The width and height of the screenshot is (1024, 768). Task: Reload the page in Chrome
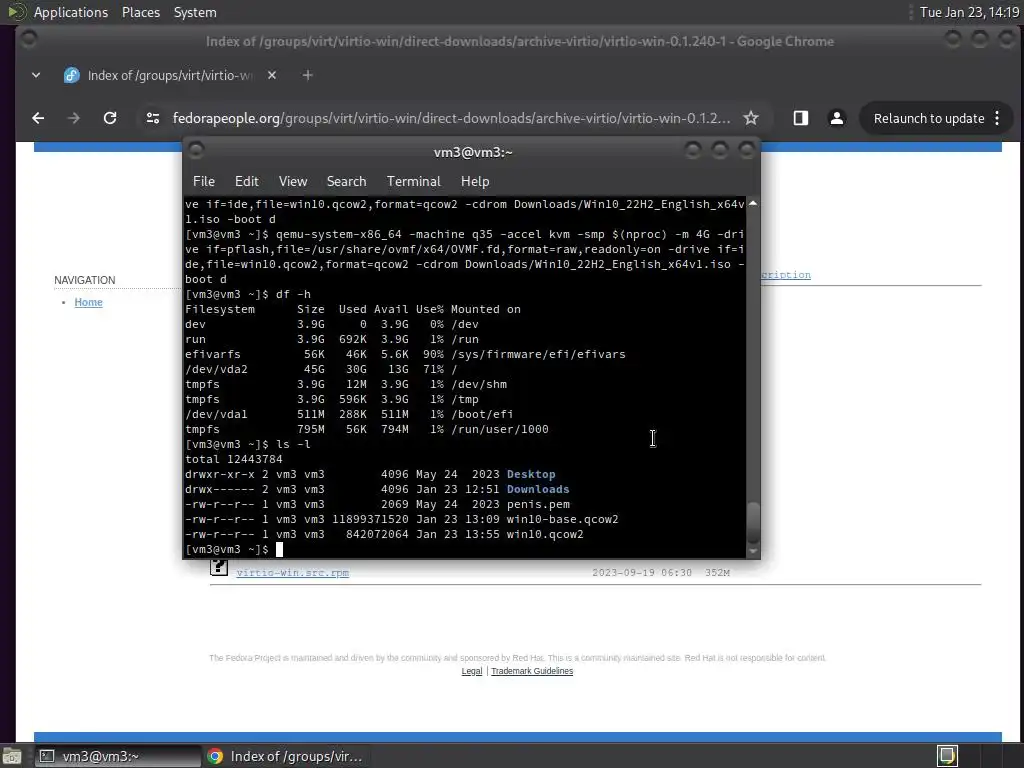(x=110, y=118)
